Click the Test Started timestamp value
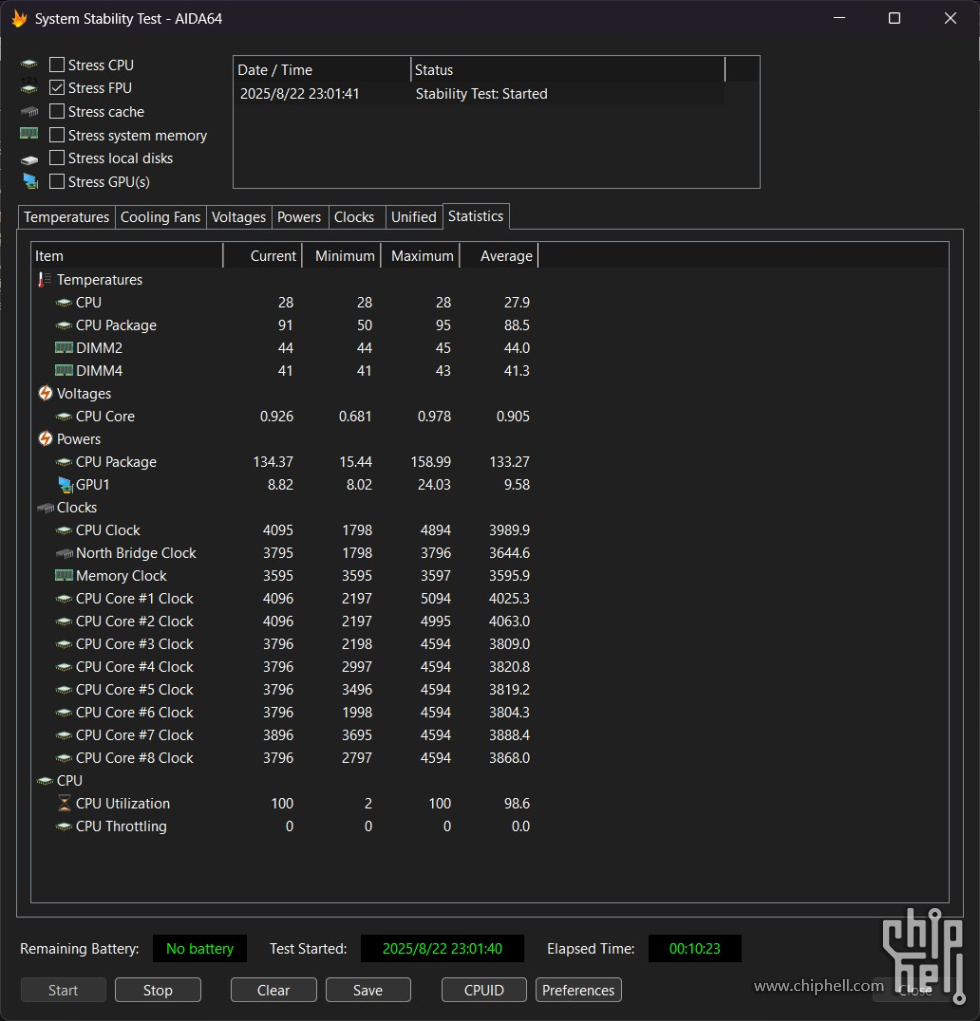This screenshot has width=980, height=1021. click(x=442, y=948)
